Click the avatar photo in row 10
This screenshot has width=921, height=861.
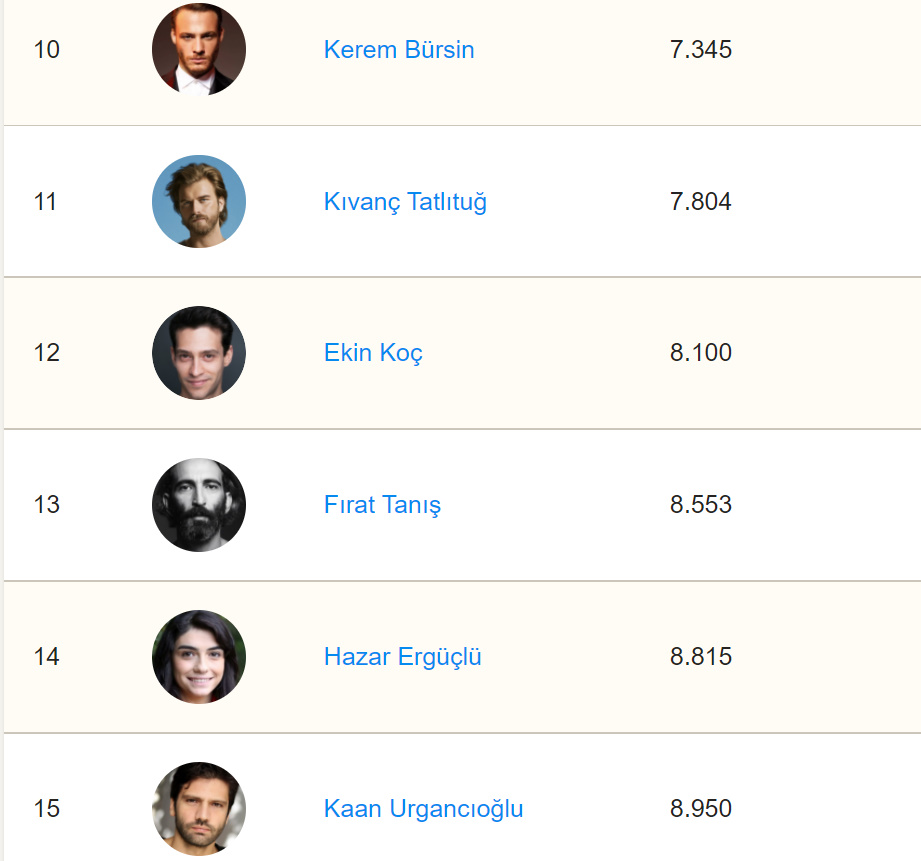click(x=199, y=49)
